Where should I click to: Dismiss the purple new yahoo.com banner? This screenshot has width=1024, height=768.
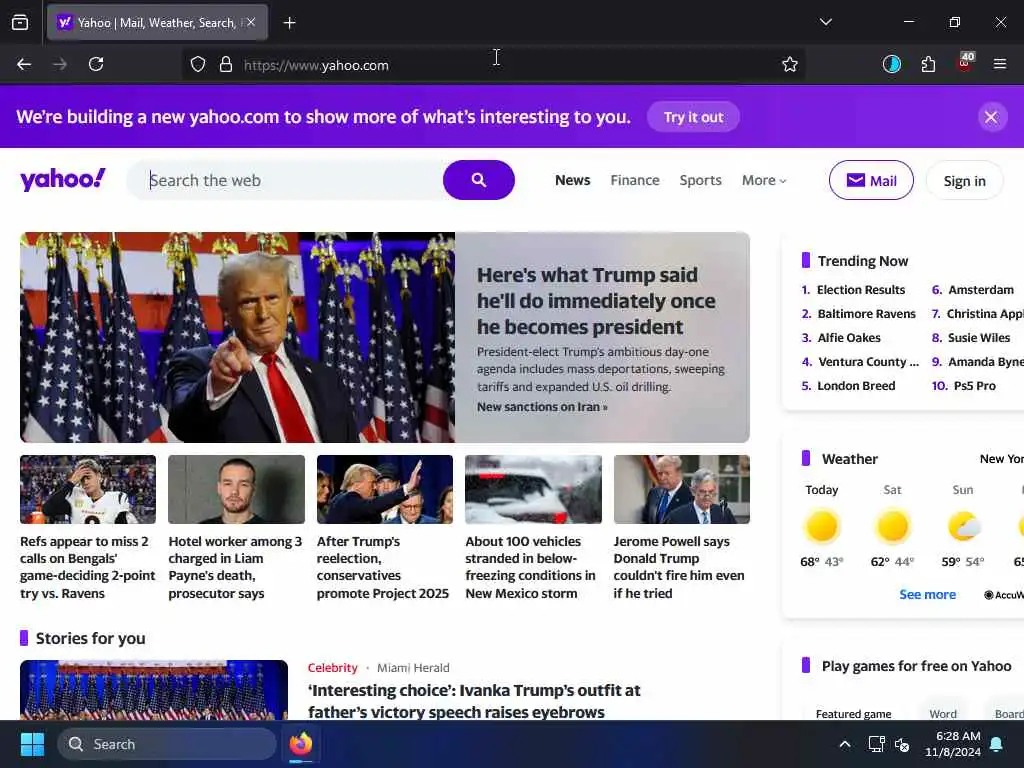991,118
